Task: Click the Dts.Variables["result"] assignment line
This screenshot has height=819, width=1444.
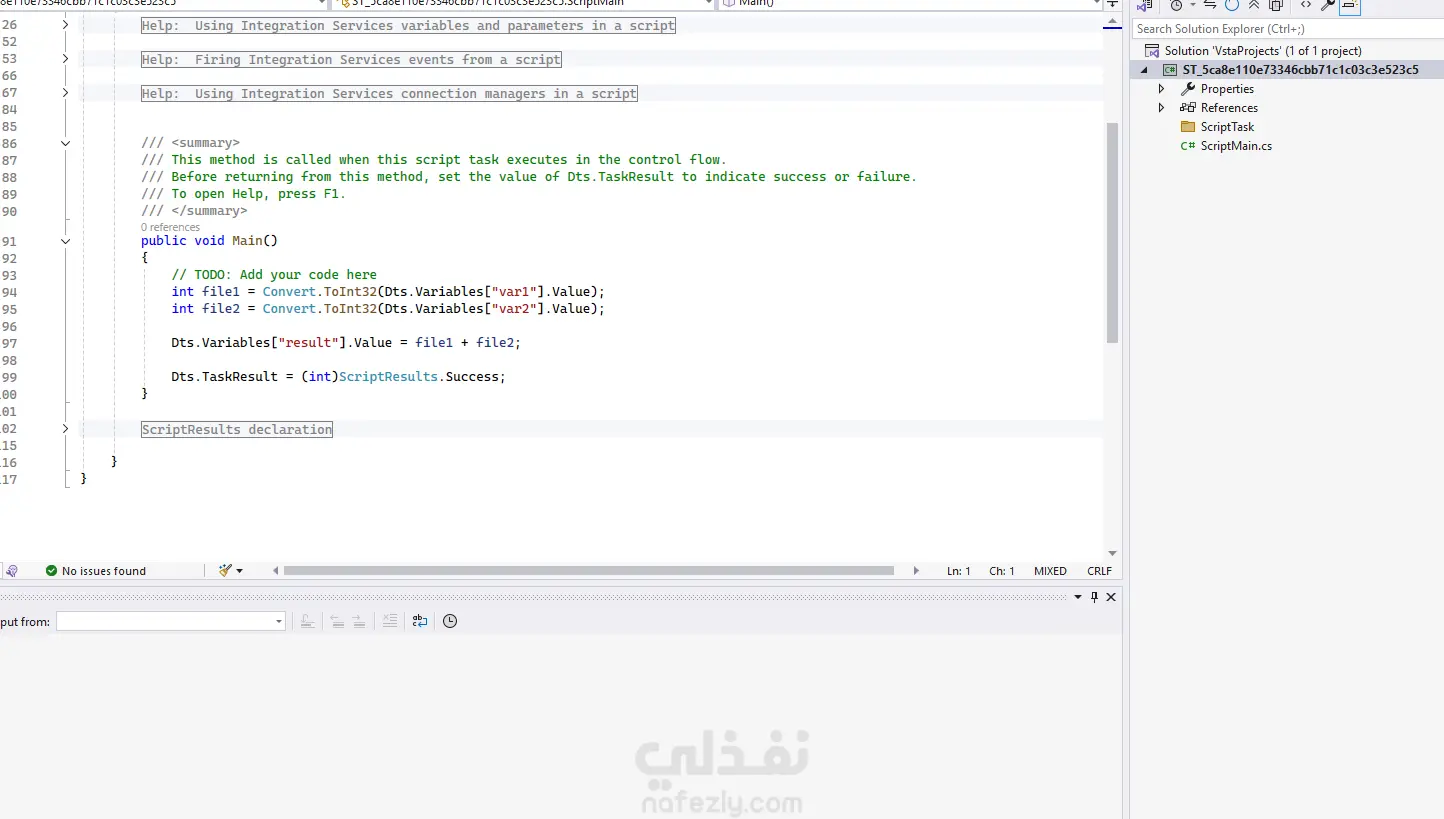Action: (x=346, y=343)
